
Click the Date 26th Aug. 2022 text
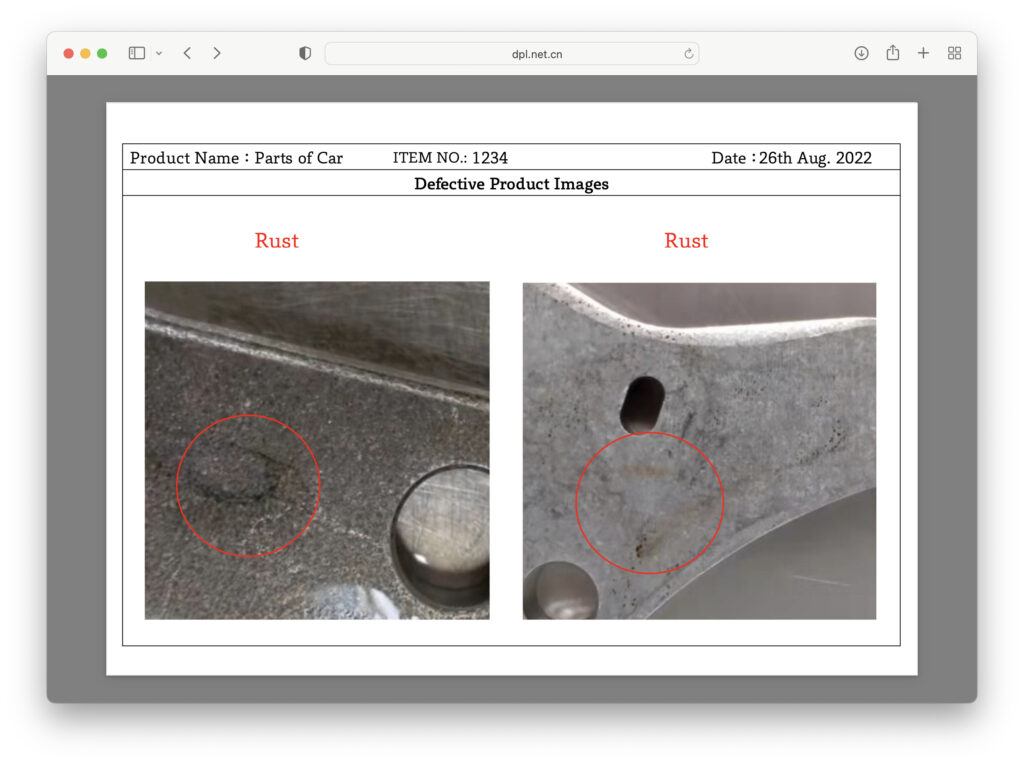pyautogui.click(x=791, y=158)
